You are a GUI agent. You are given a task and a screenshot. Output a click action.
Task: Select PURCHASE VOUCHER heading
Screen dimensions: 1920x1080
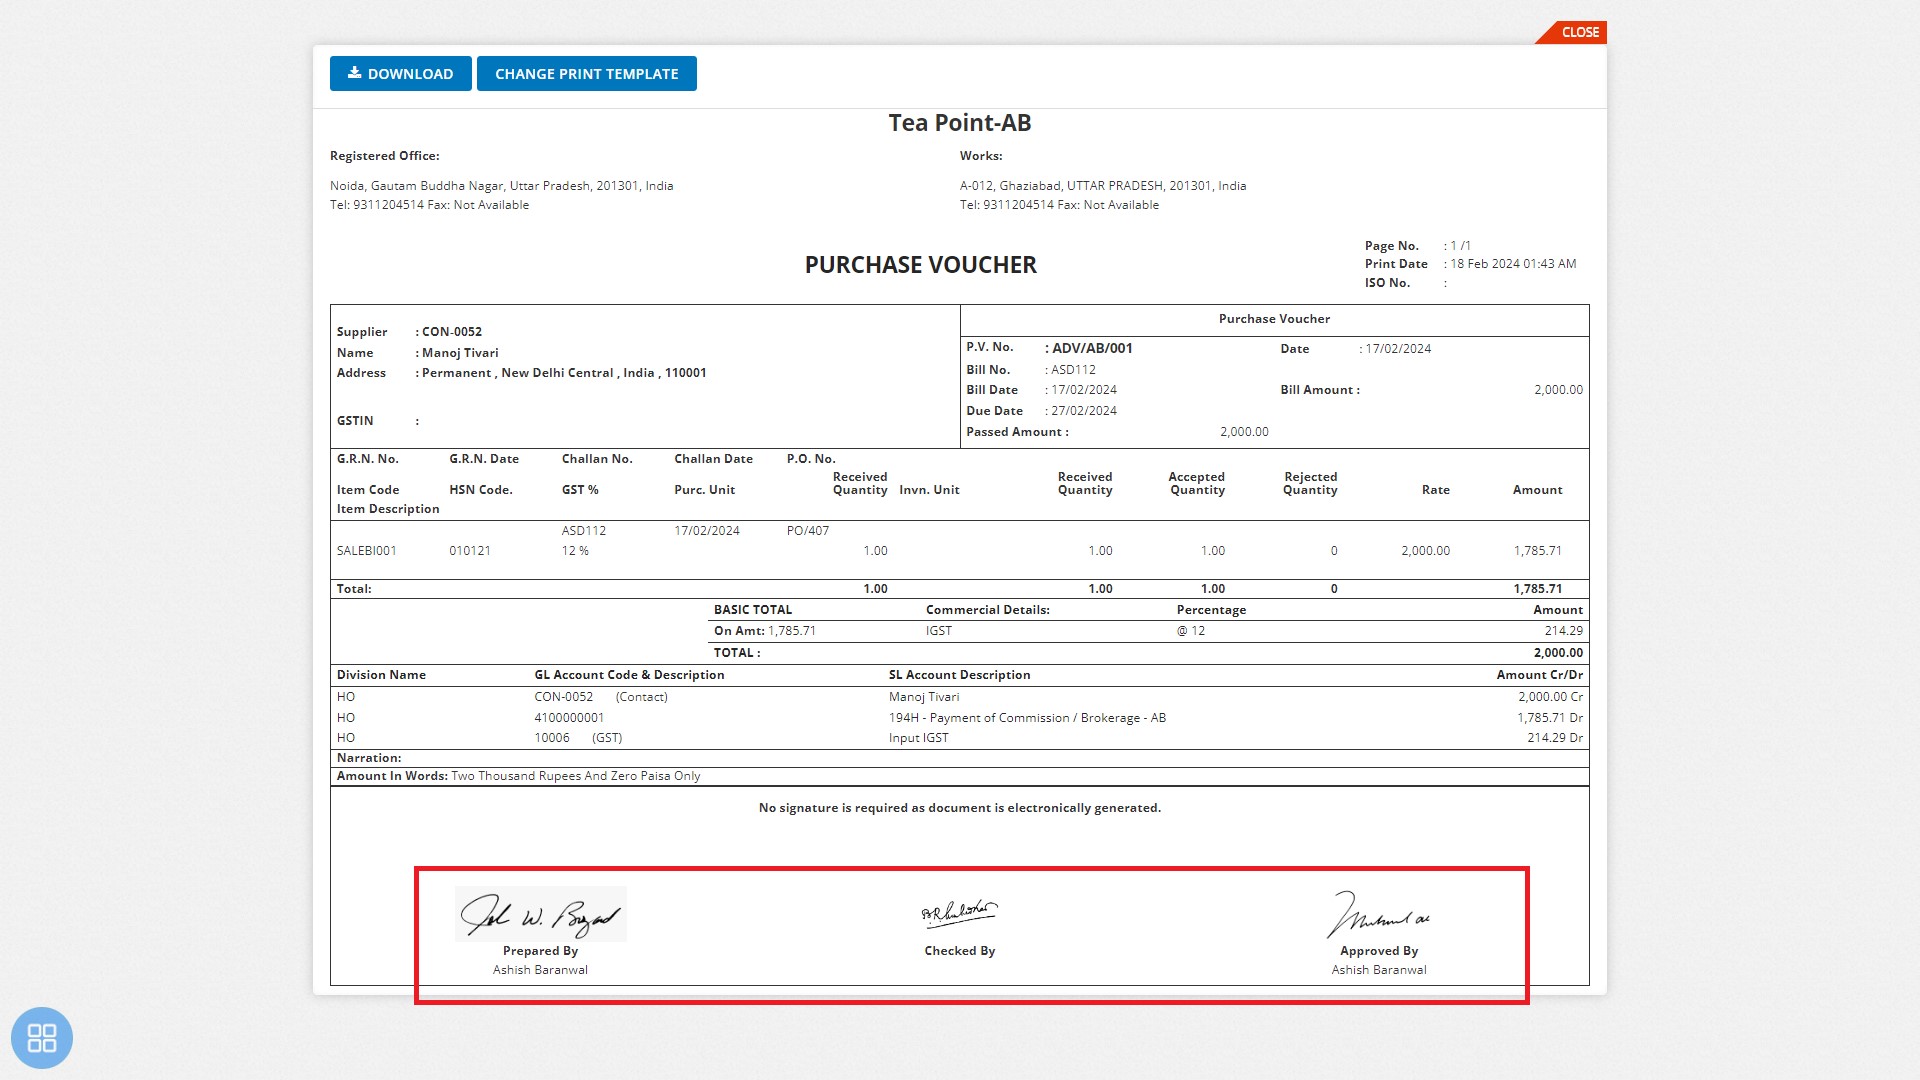point(921,265)
